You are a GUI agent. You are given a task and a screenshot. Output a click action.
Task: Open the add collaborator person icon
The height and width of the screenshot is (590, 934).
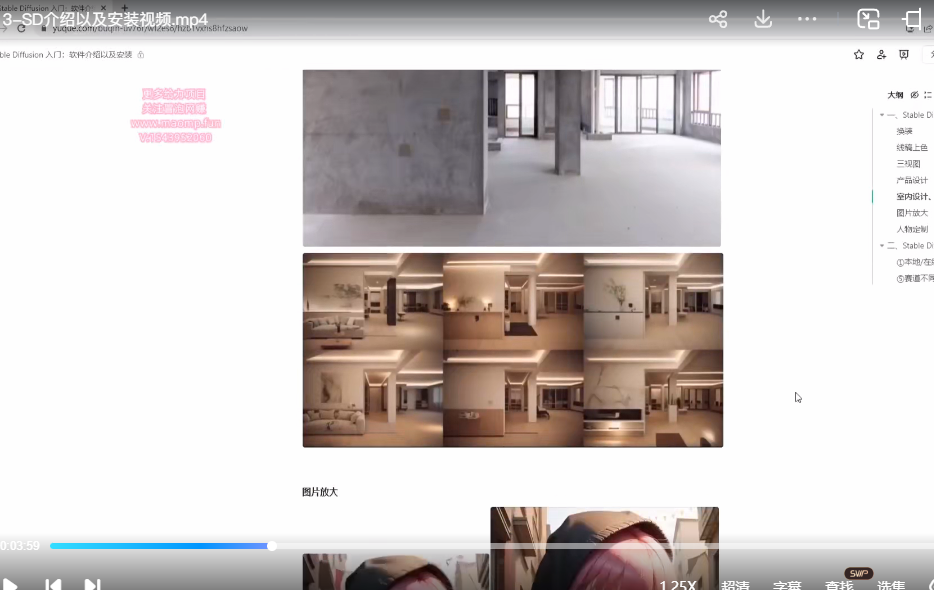tap(882, 55)
